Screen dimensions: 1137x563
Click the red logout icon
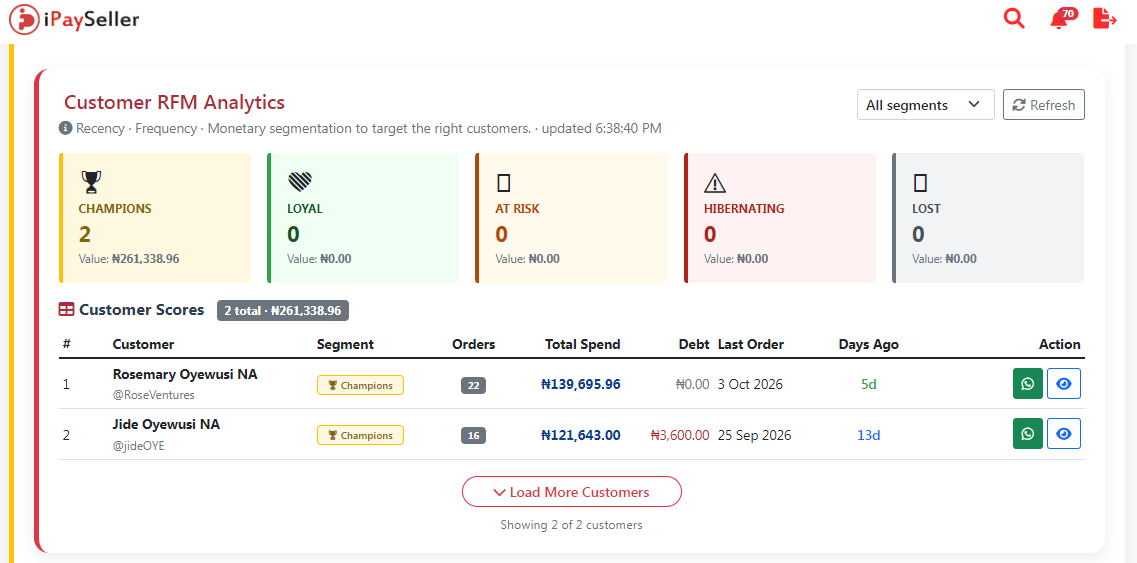click(1104, 18)
